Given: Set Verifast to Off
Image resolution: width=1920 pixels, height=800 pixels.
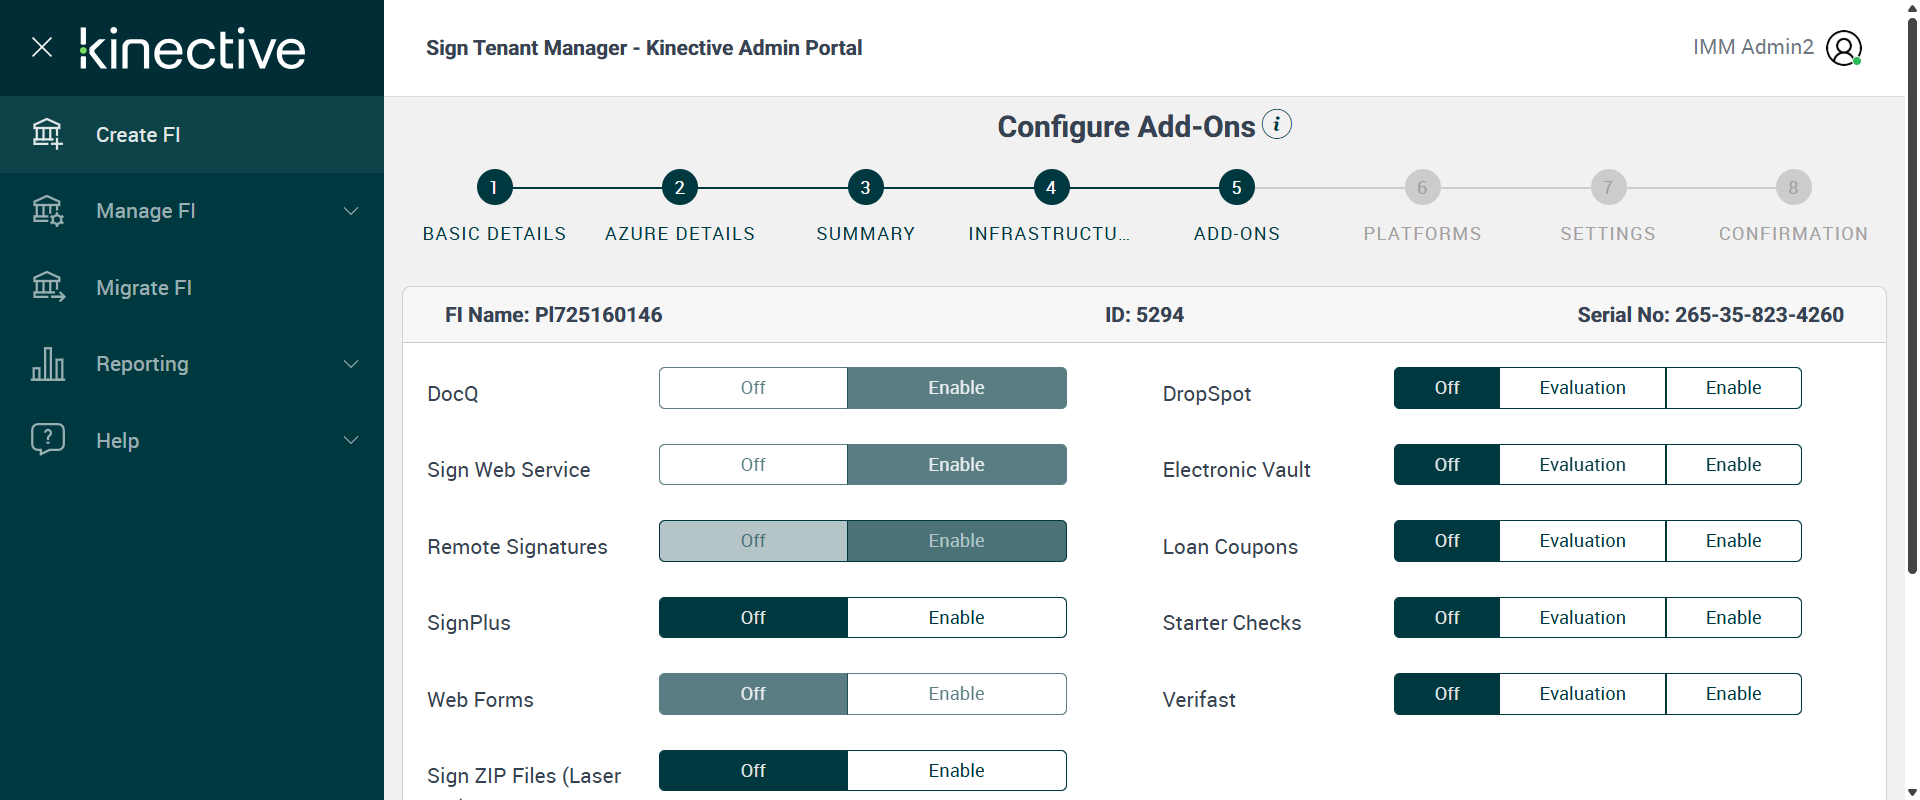Looking at the screenshot, I should click(1447, 694).
